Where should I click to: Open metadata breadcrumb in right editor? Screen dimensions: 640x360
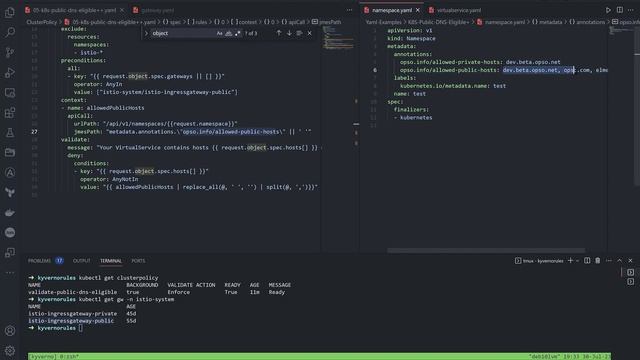pyautogui.click(x=547, y=22)
